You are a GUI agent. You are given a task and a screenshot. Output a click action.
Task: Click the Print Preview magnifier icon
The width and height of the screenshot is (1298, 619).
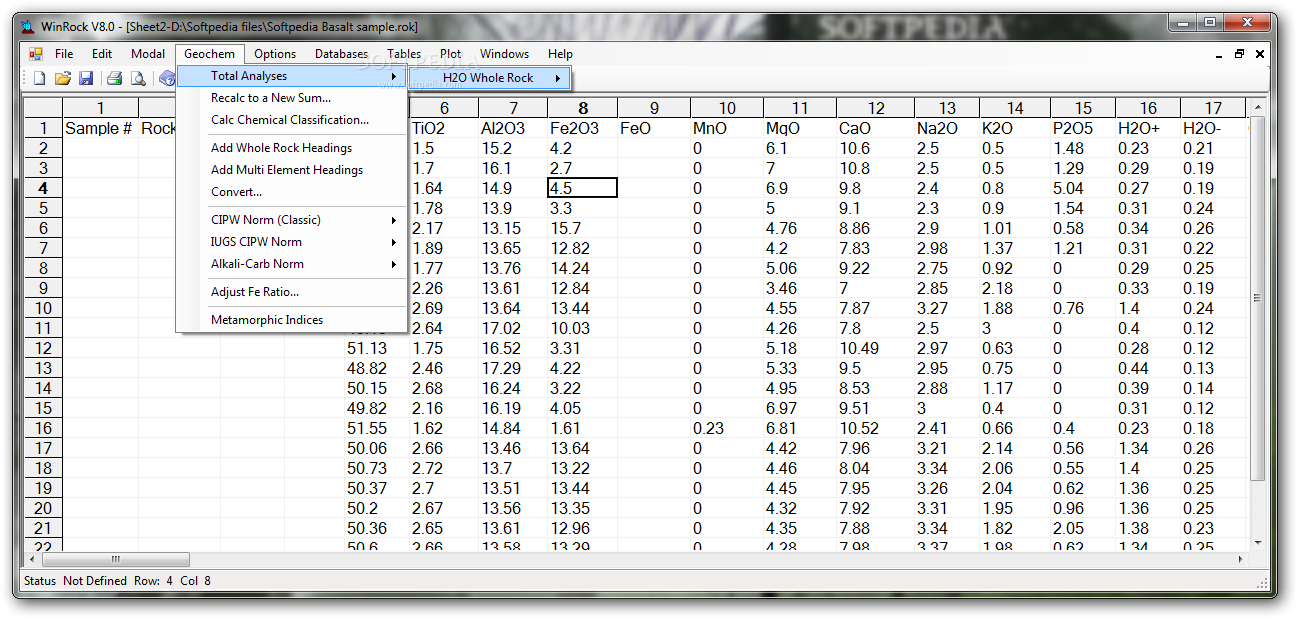(x=138, y=78)
